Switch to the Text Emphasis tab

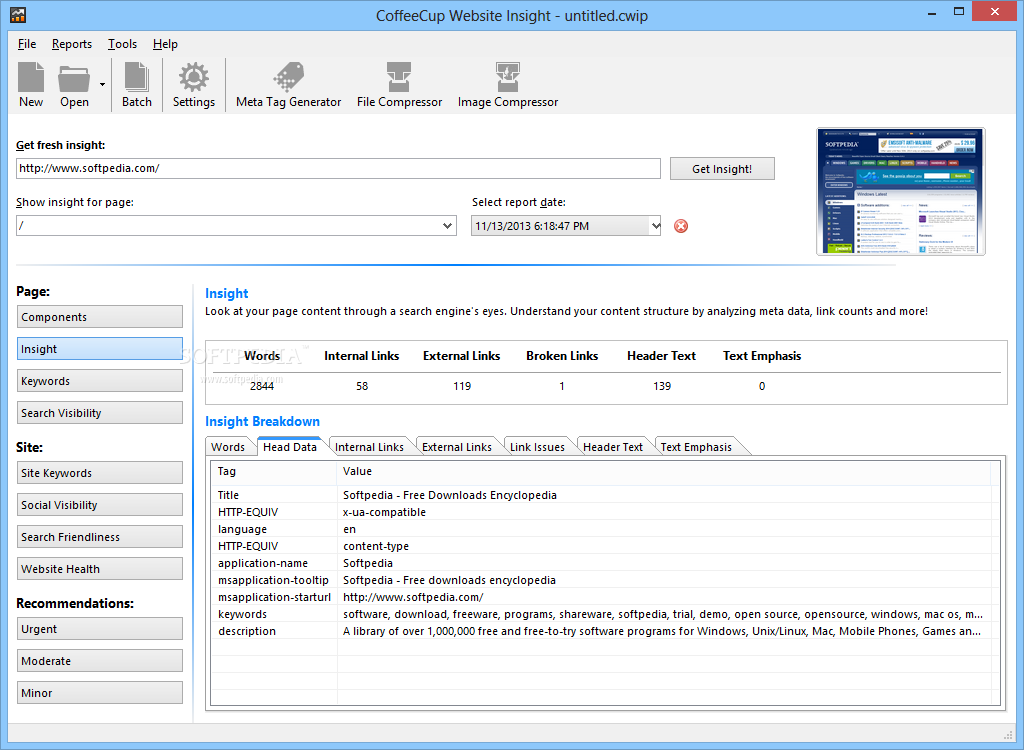[x=696, y=447]
